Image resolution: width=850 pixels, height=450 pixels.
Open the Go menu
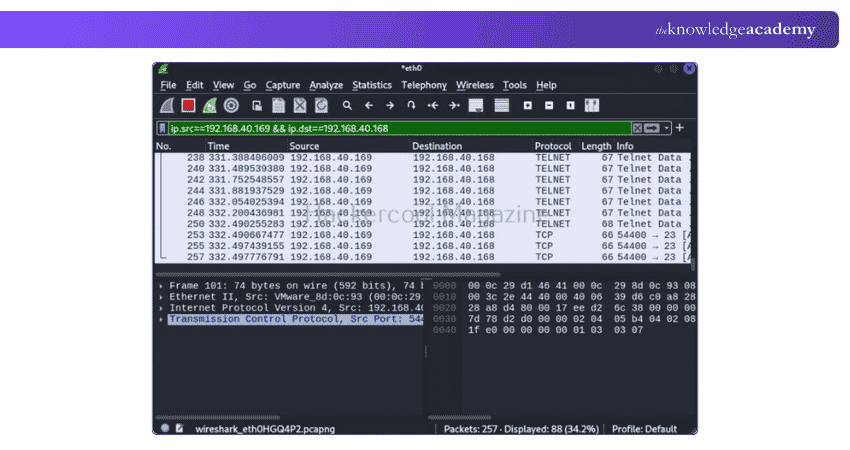click(250, 85)
